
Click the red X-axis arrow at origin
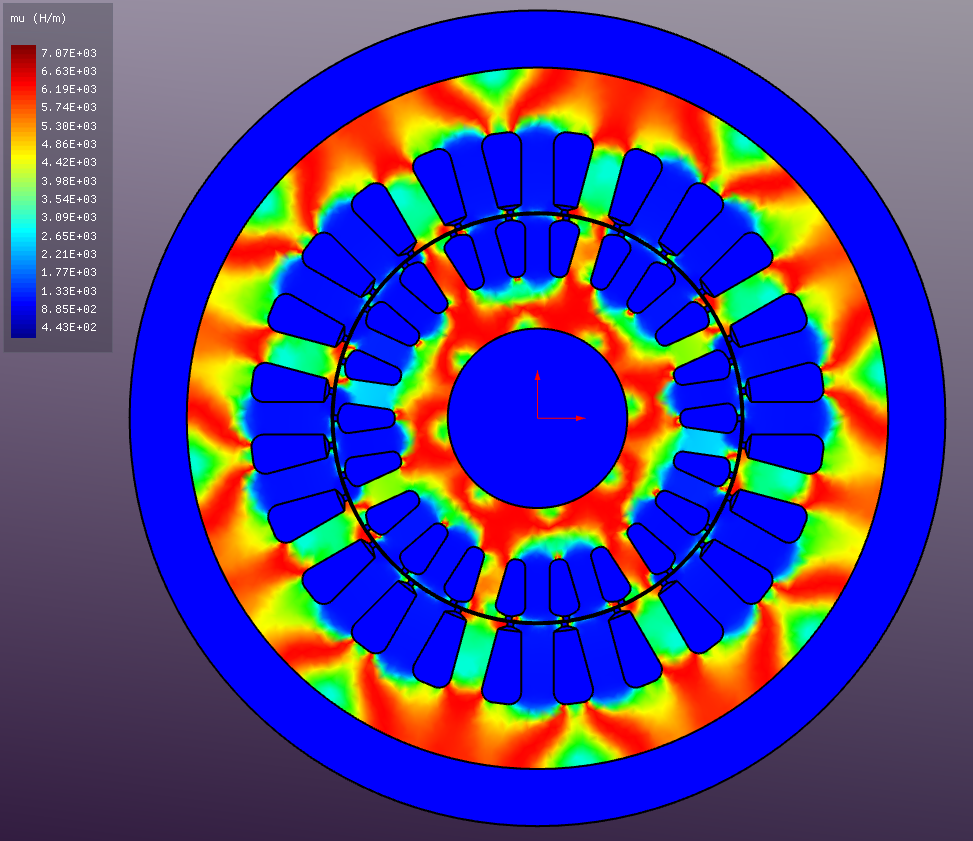(x=582, y=418)
